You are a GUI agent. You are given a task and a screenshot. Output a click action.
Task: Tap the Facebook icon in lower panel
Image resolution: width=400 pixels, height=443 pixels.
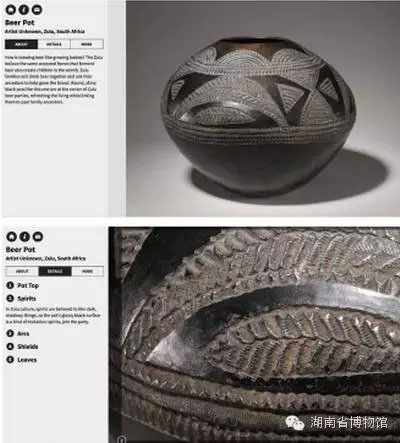point(25,236)
